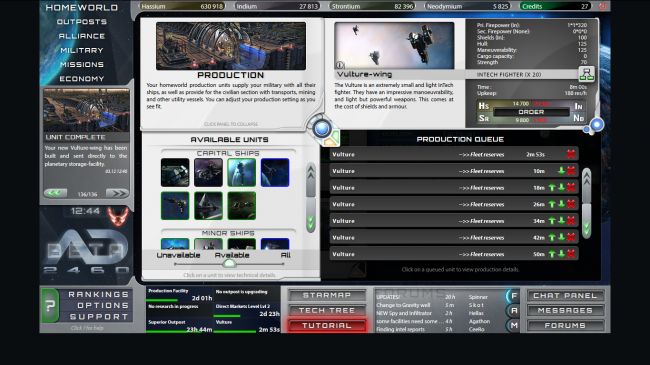Click the Order button

coord(531,112)
